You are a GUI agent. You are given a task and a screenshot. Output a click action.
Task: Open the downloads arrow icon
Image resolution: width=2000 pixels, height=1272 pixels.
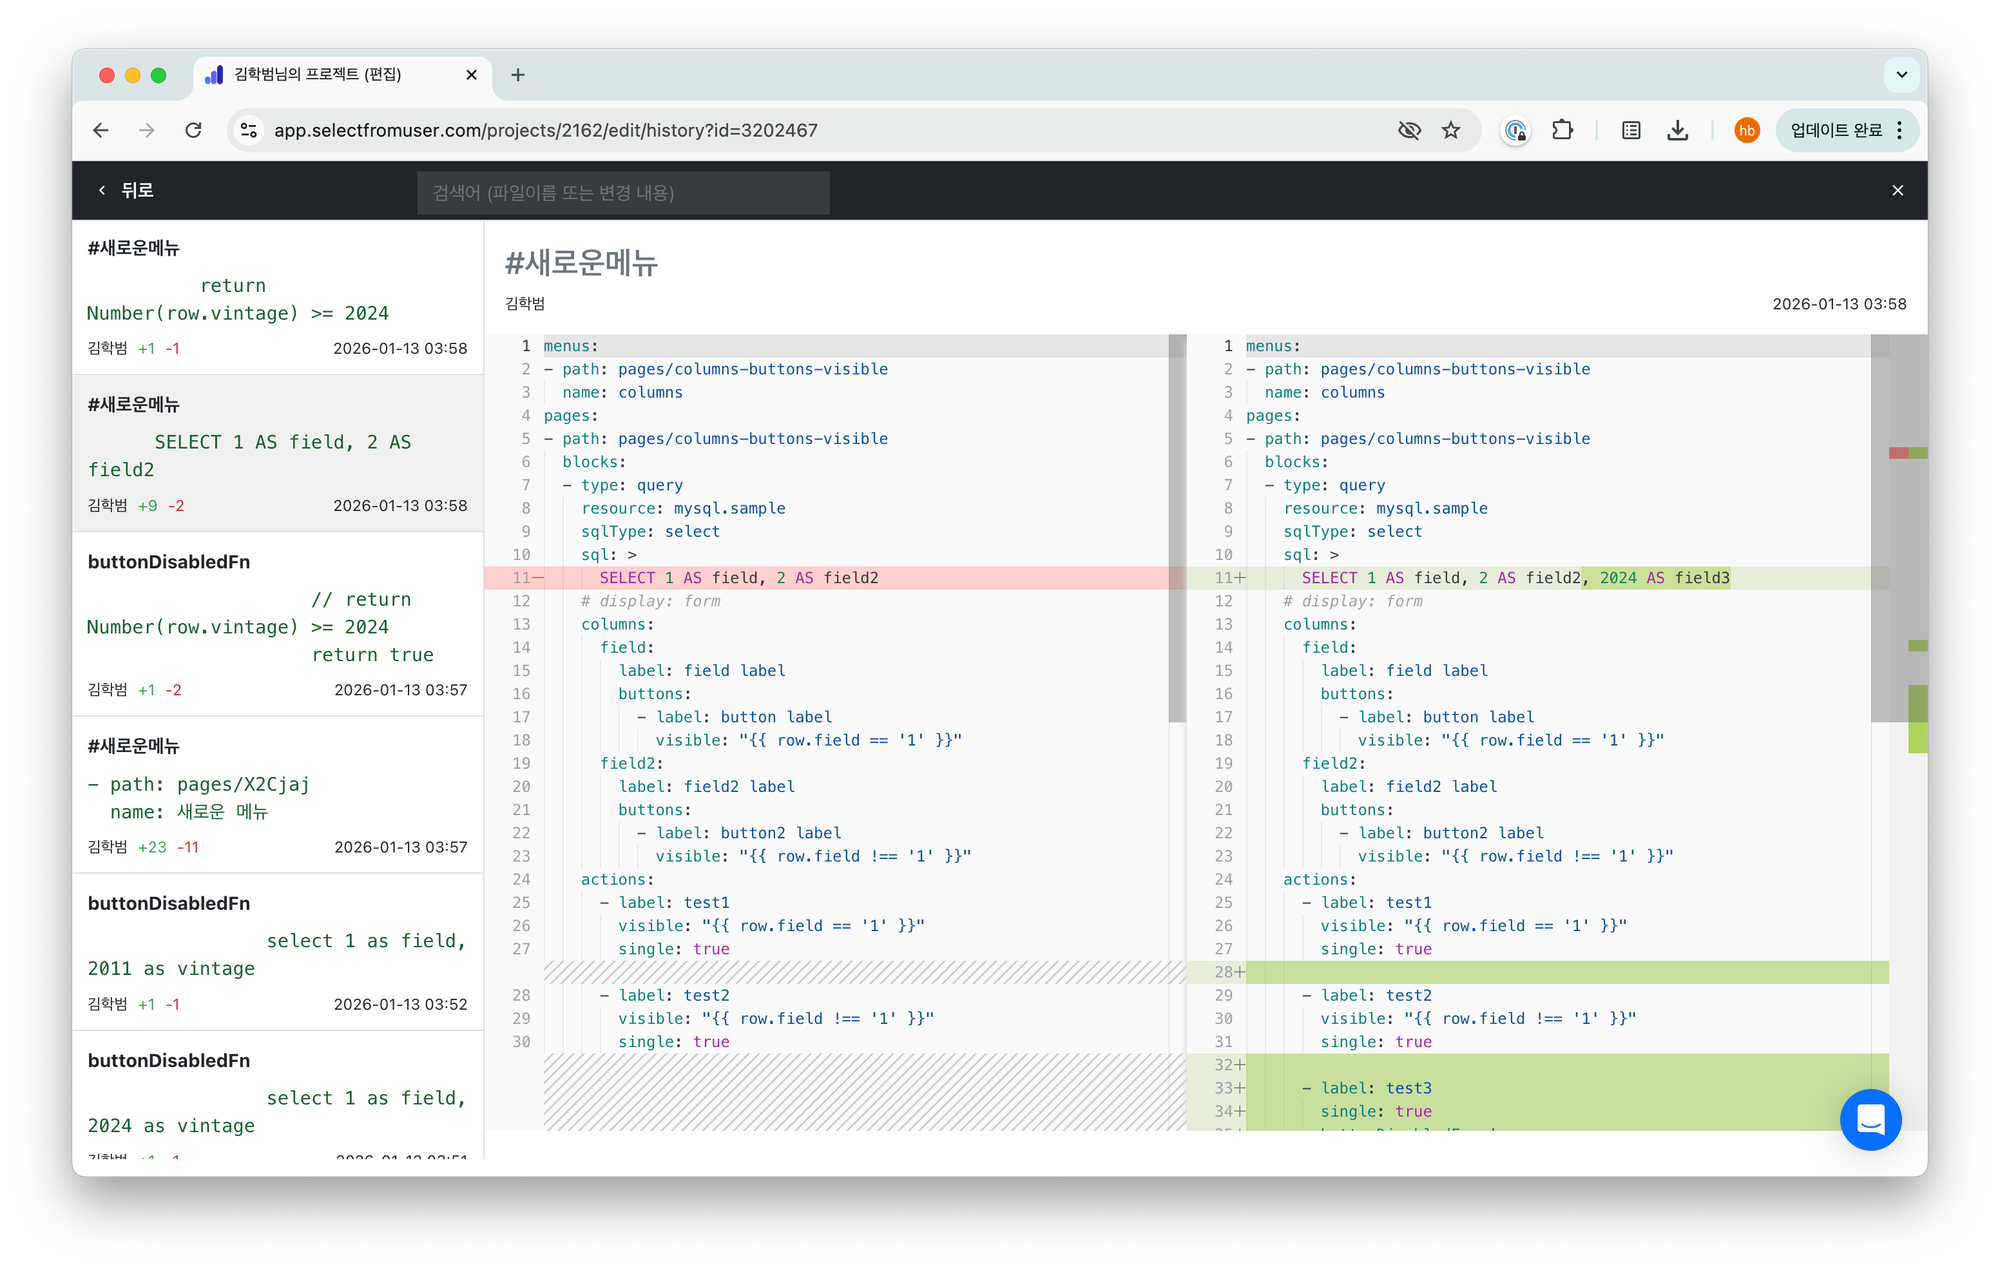pos(1678,130)
